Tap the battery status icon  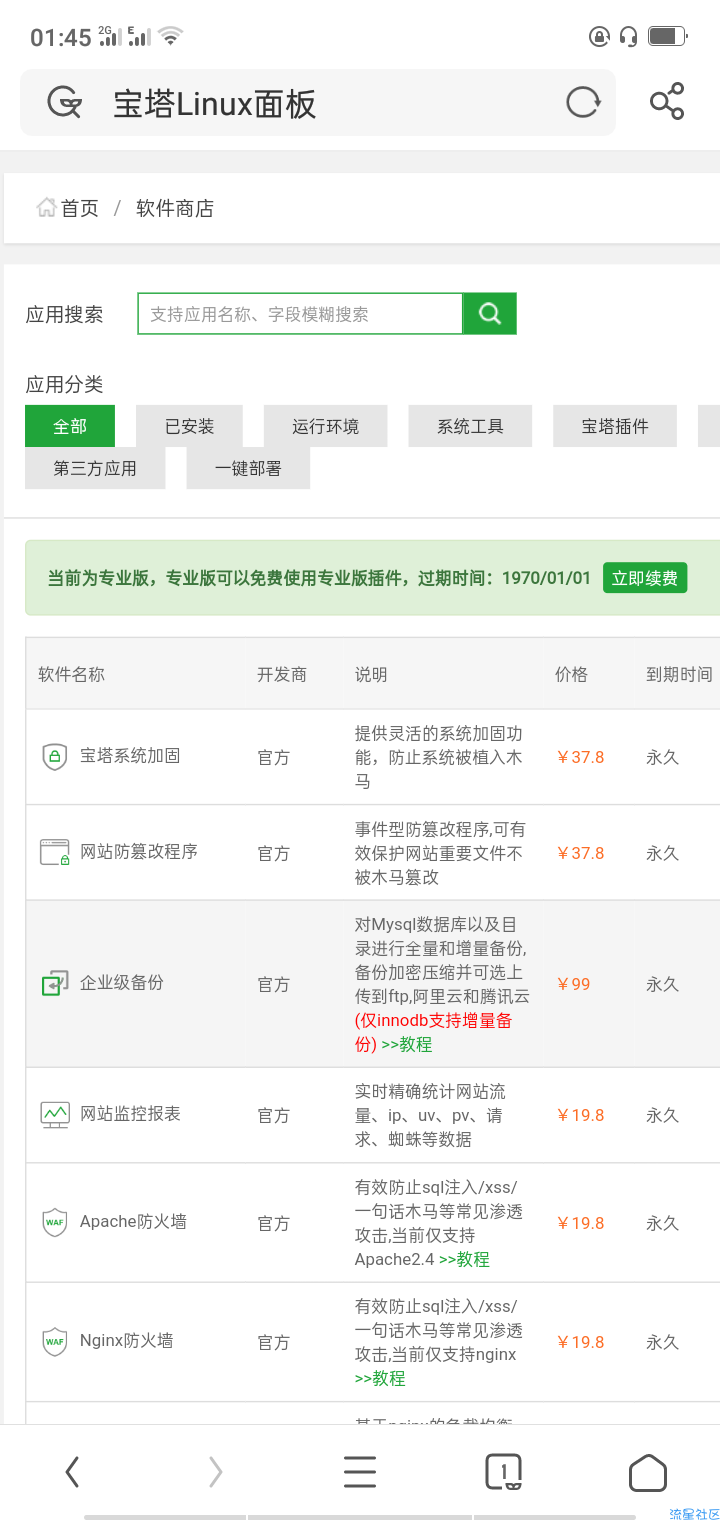[668, 37]
